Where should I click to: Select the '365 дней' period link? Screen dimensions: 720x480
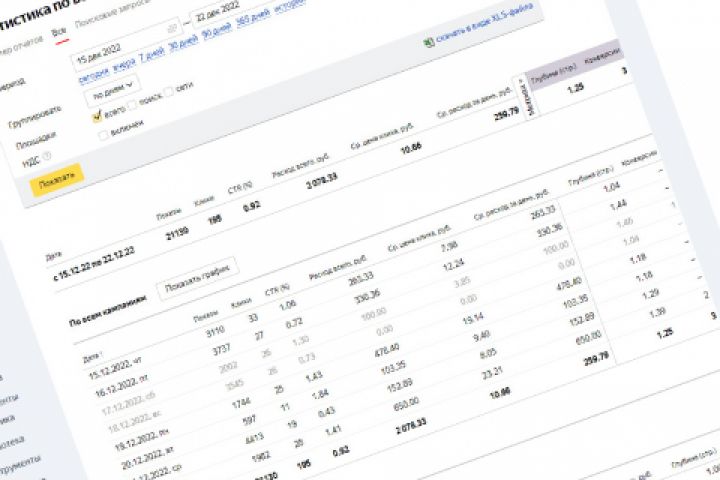(x=253, y=19)
